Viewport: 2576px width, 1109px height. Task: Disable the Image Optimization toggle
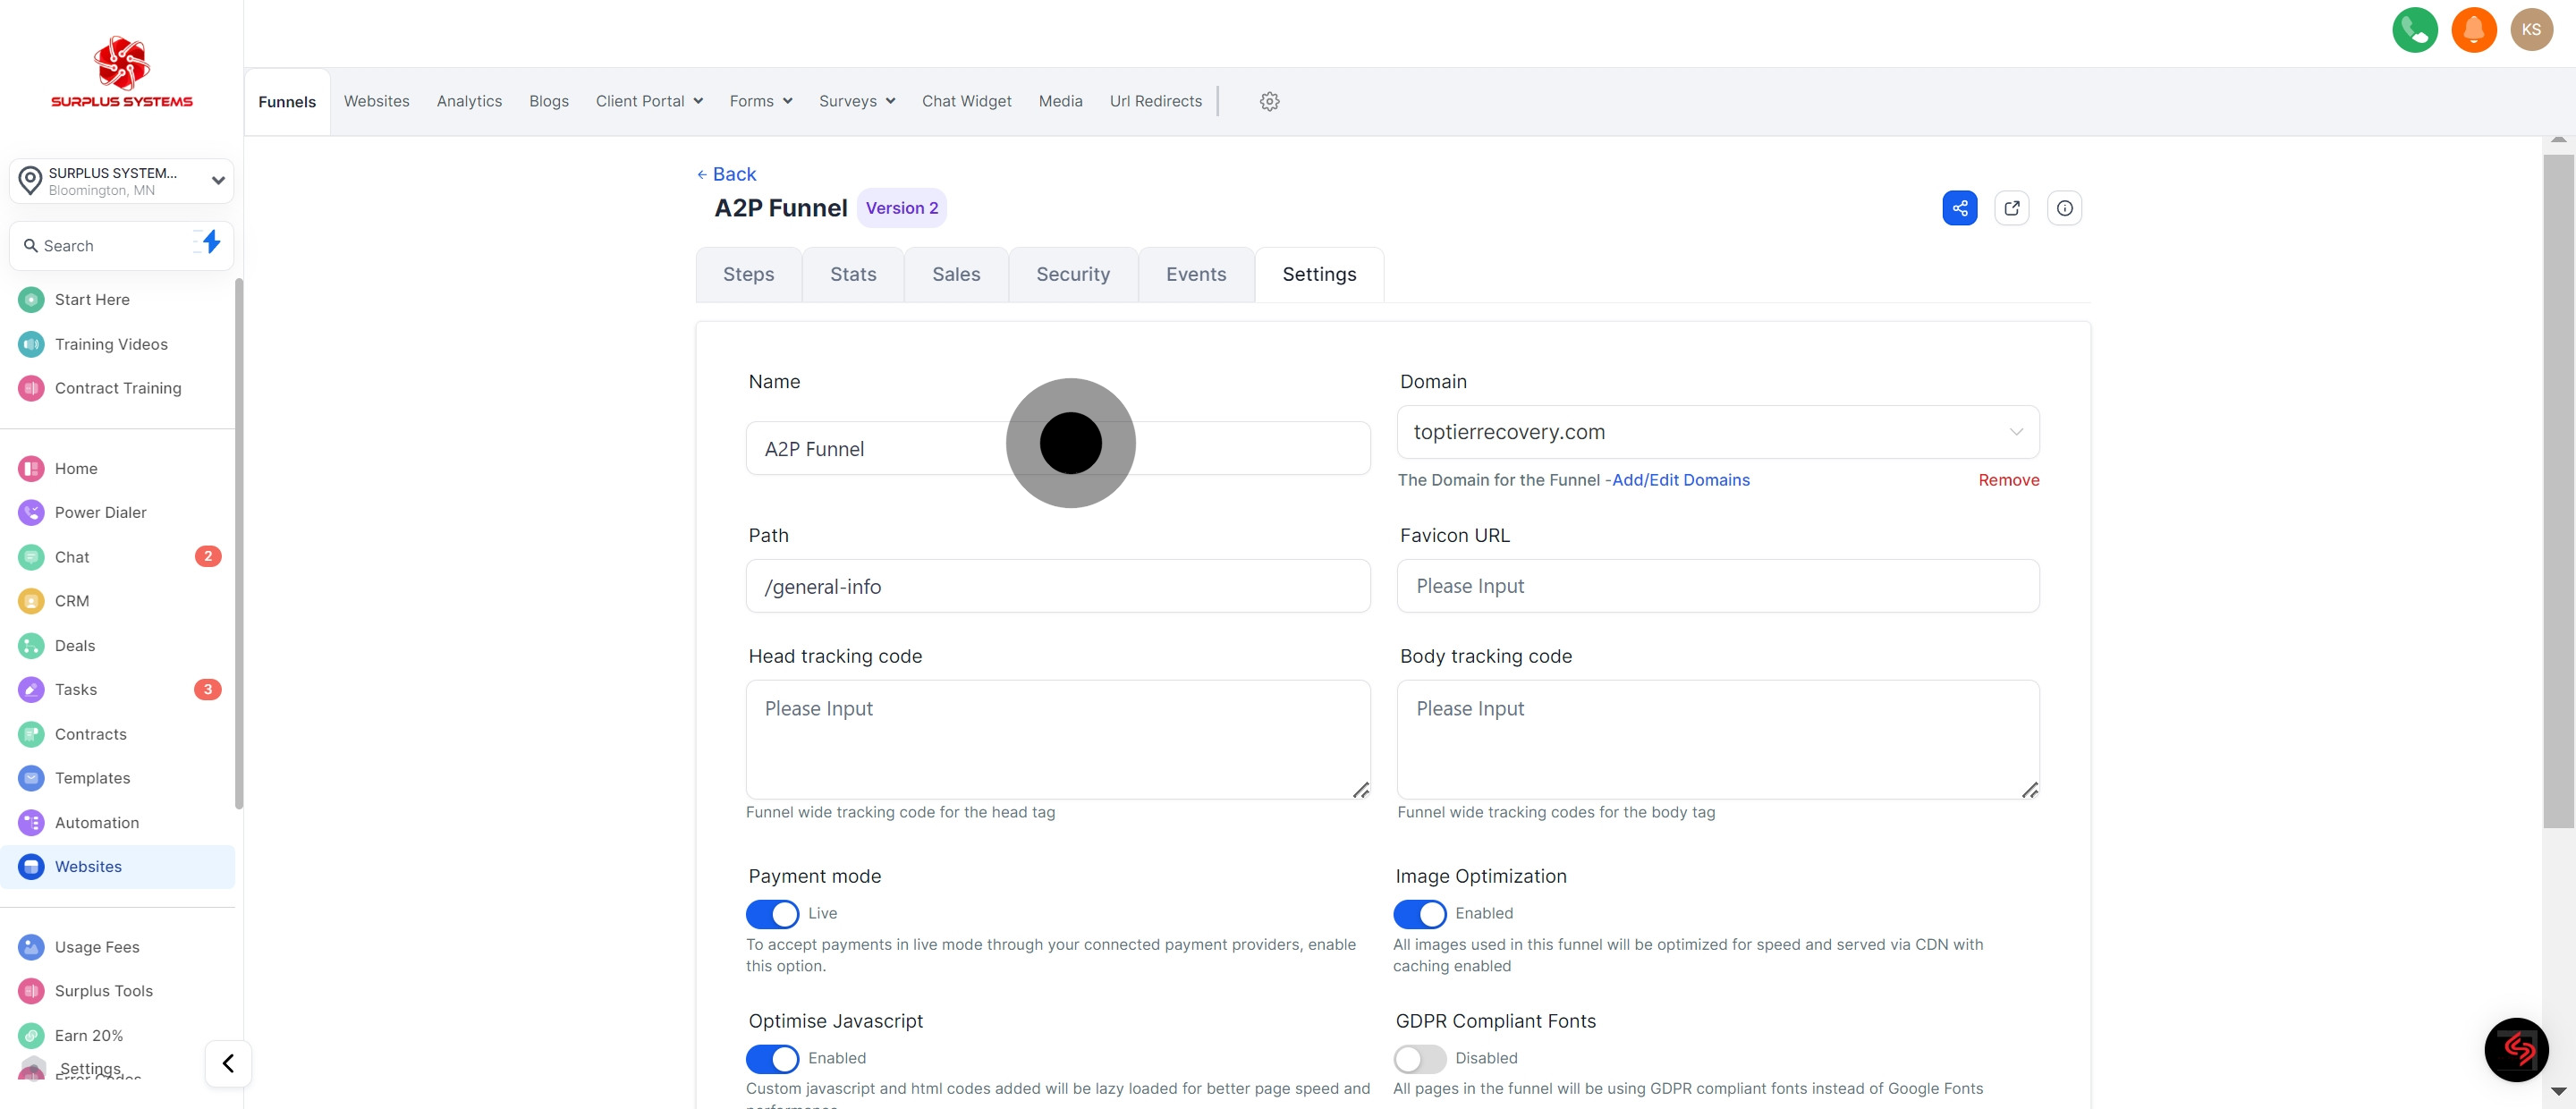[x=1419, y=914]
